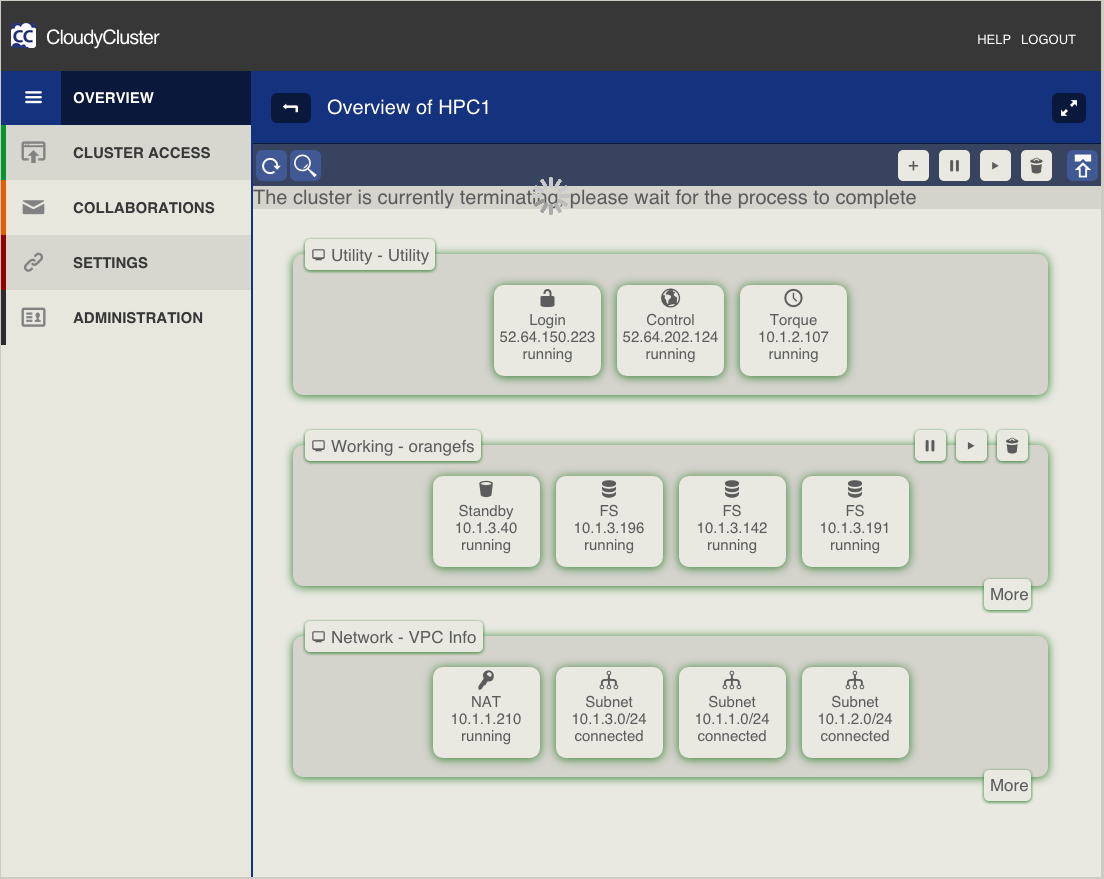Click the back arrow beside Overview of HPC1
The image size is (1104, 879).
[x=291, y=108]
